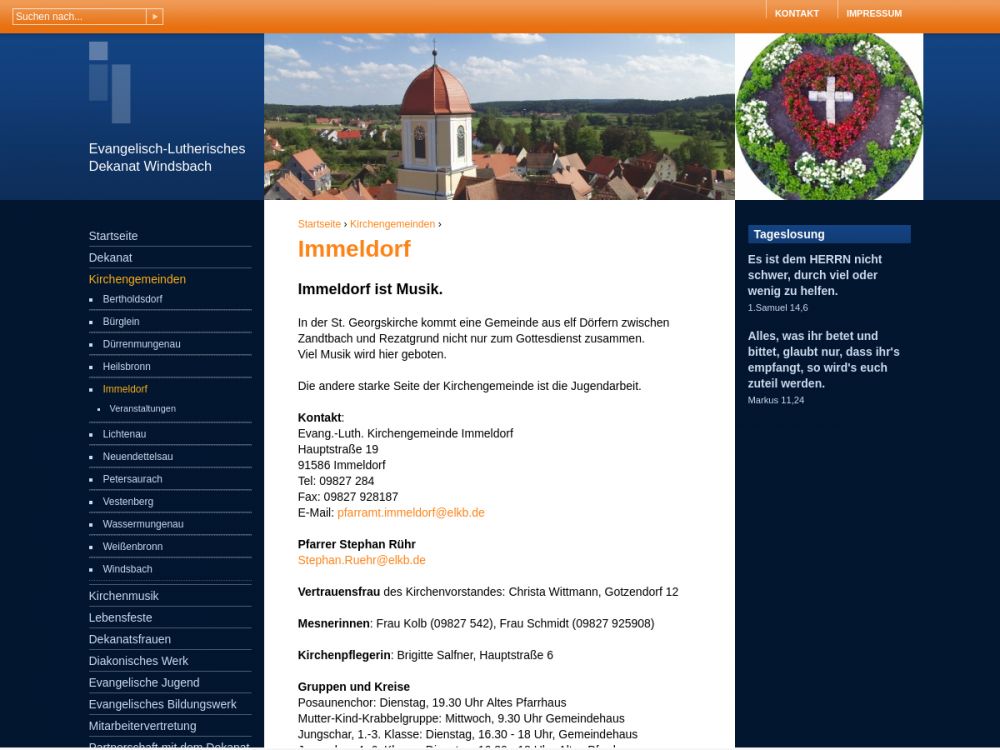Image resolution: width=1000 pixels, height=750 pixels.
Task: Go to Startseite in the sidebar
Action: pos(113,236)
